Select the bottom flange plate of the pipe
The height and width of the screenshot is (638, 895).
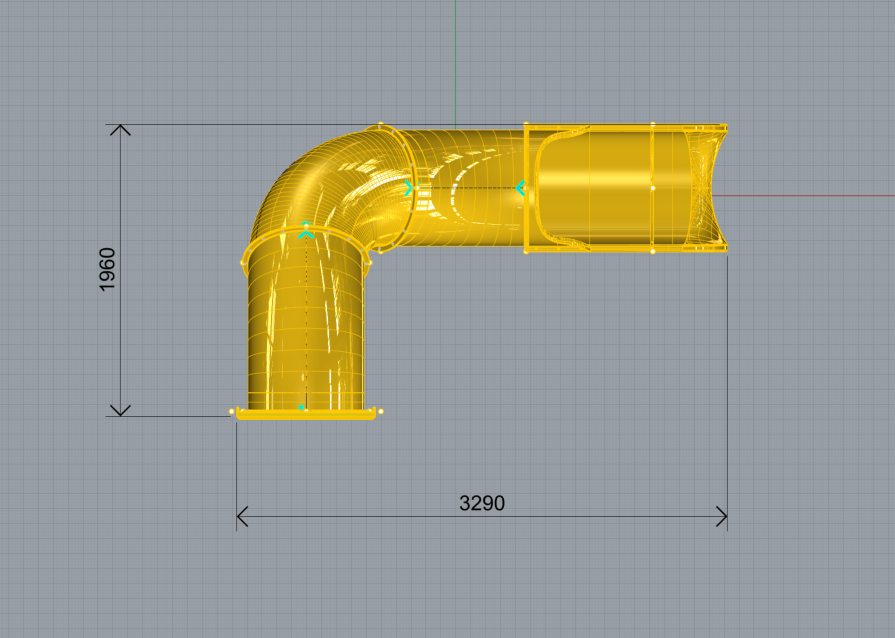click(x=306, y=414)
